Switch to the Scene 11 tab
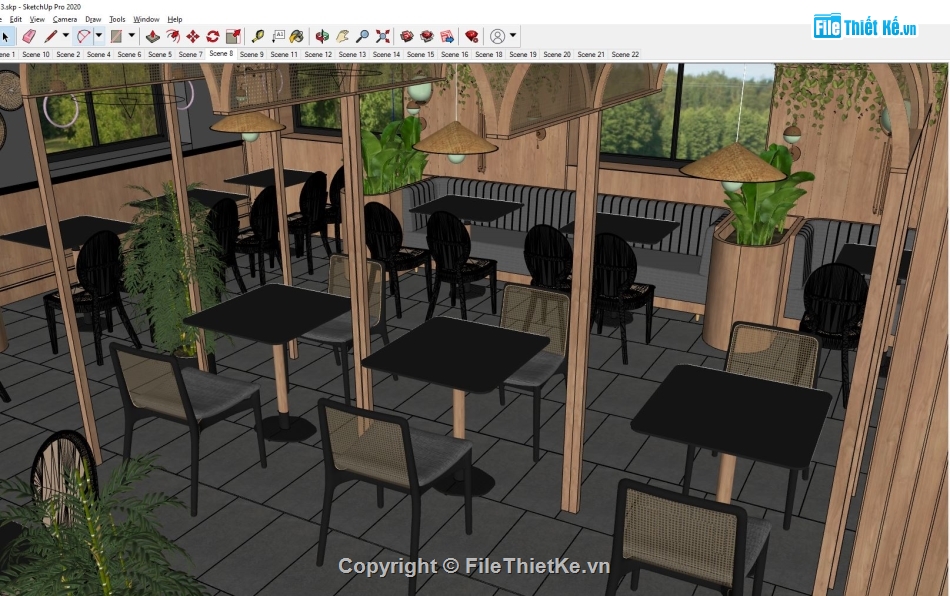The image size is (950, 596). (284, 55)
